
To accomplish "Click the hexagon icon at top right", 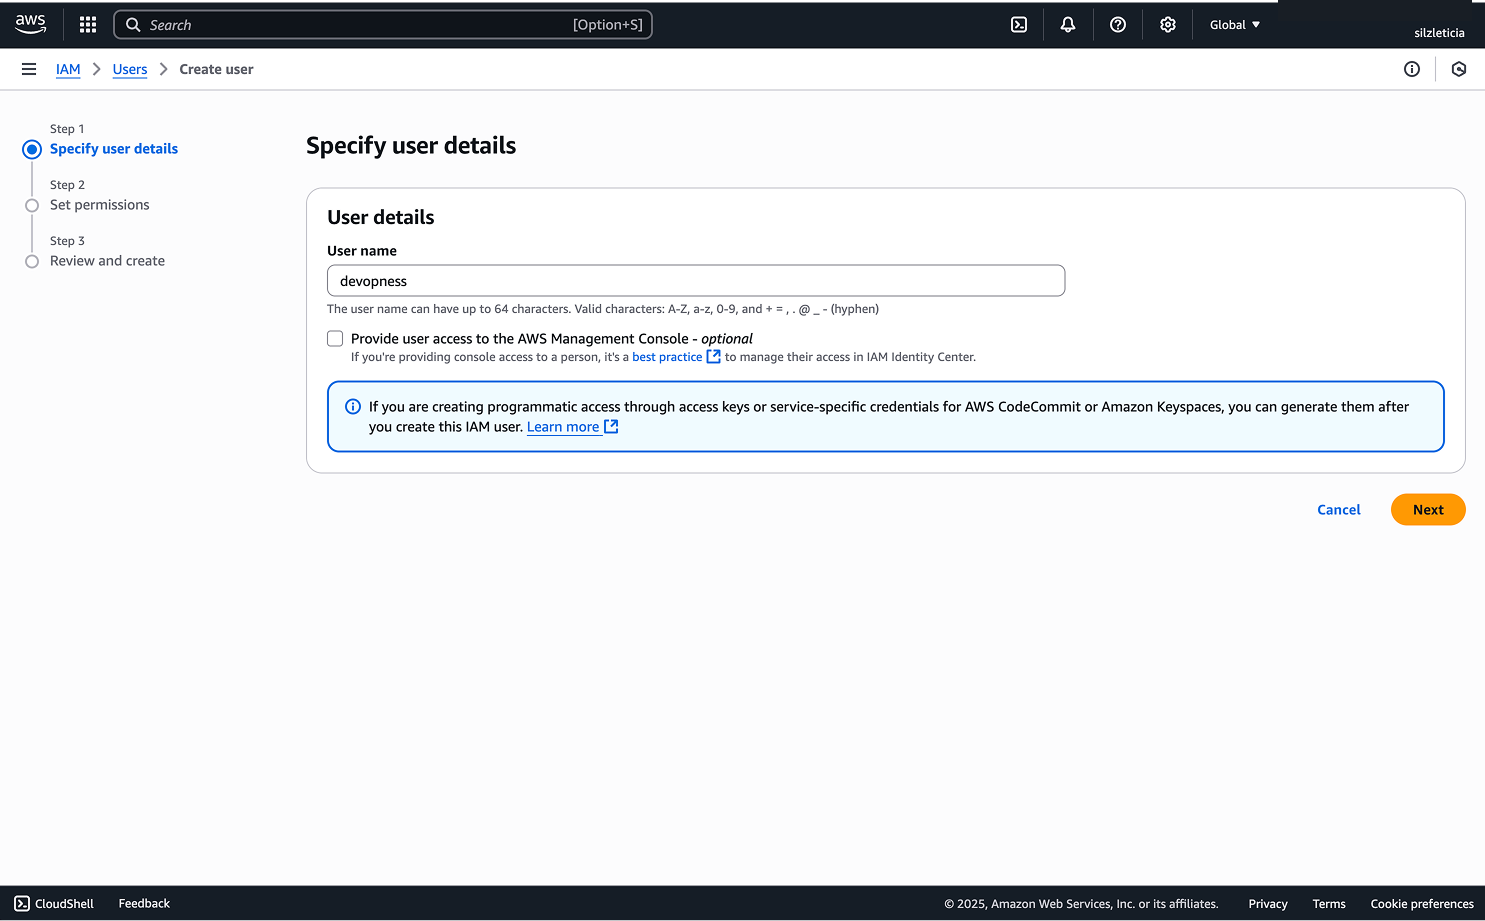I will (x=1459, y=69).
